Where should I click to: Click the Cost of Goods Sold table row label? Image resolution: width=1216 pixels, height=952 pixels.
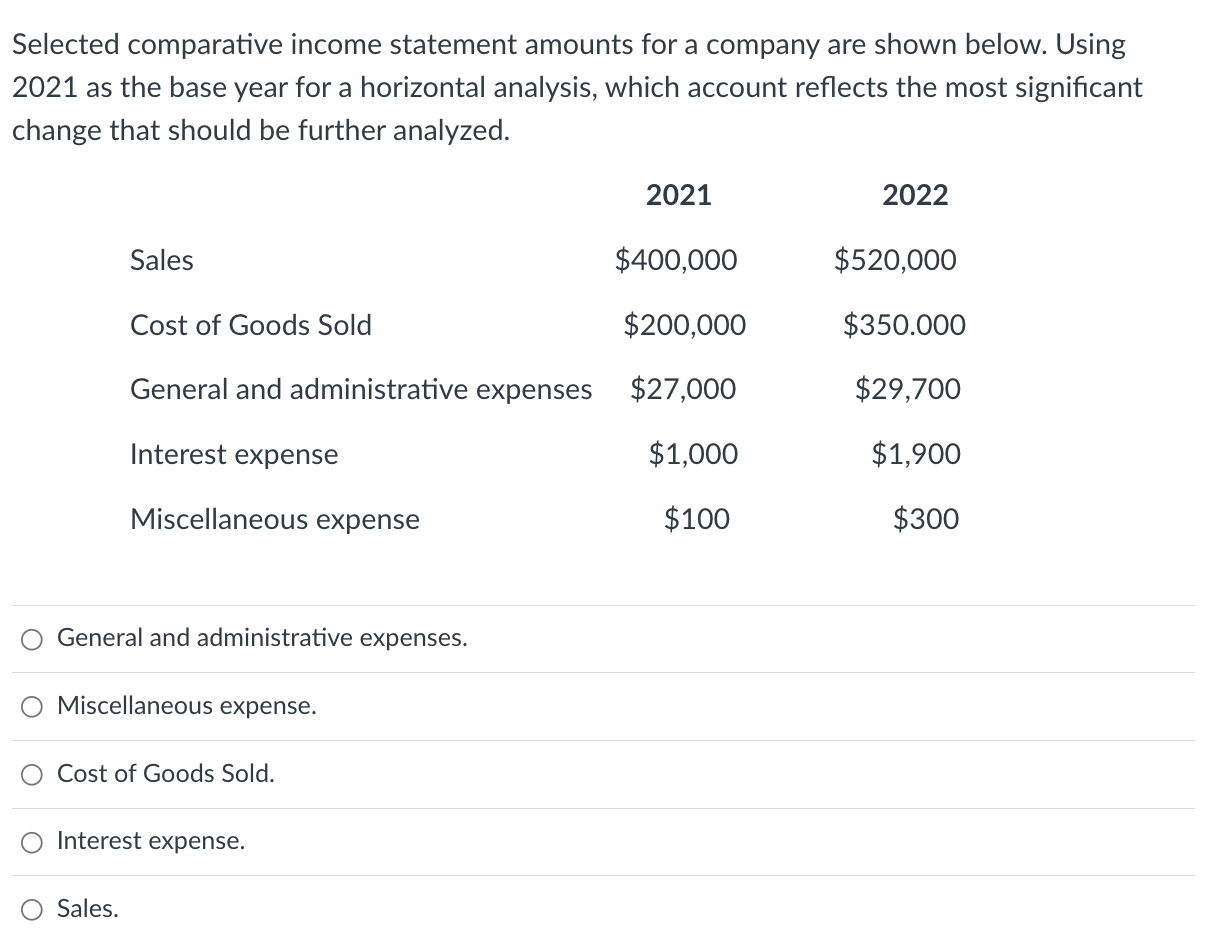click(x=251, y=325)
